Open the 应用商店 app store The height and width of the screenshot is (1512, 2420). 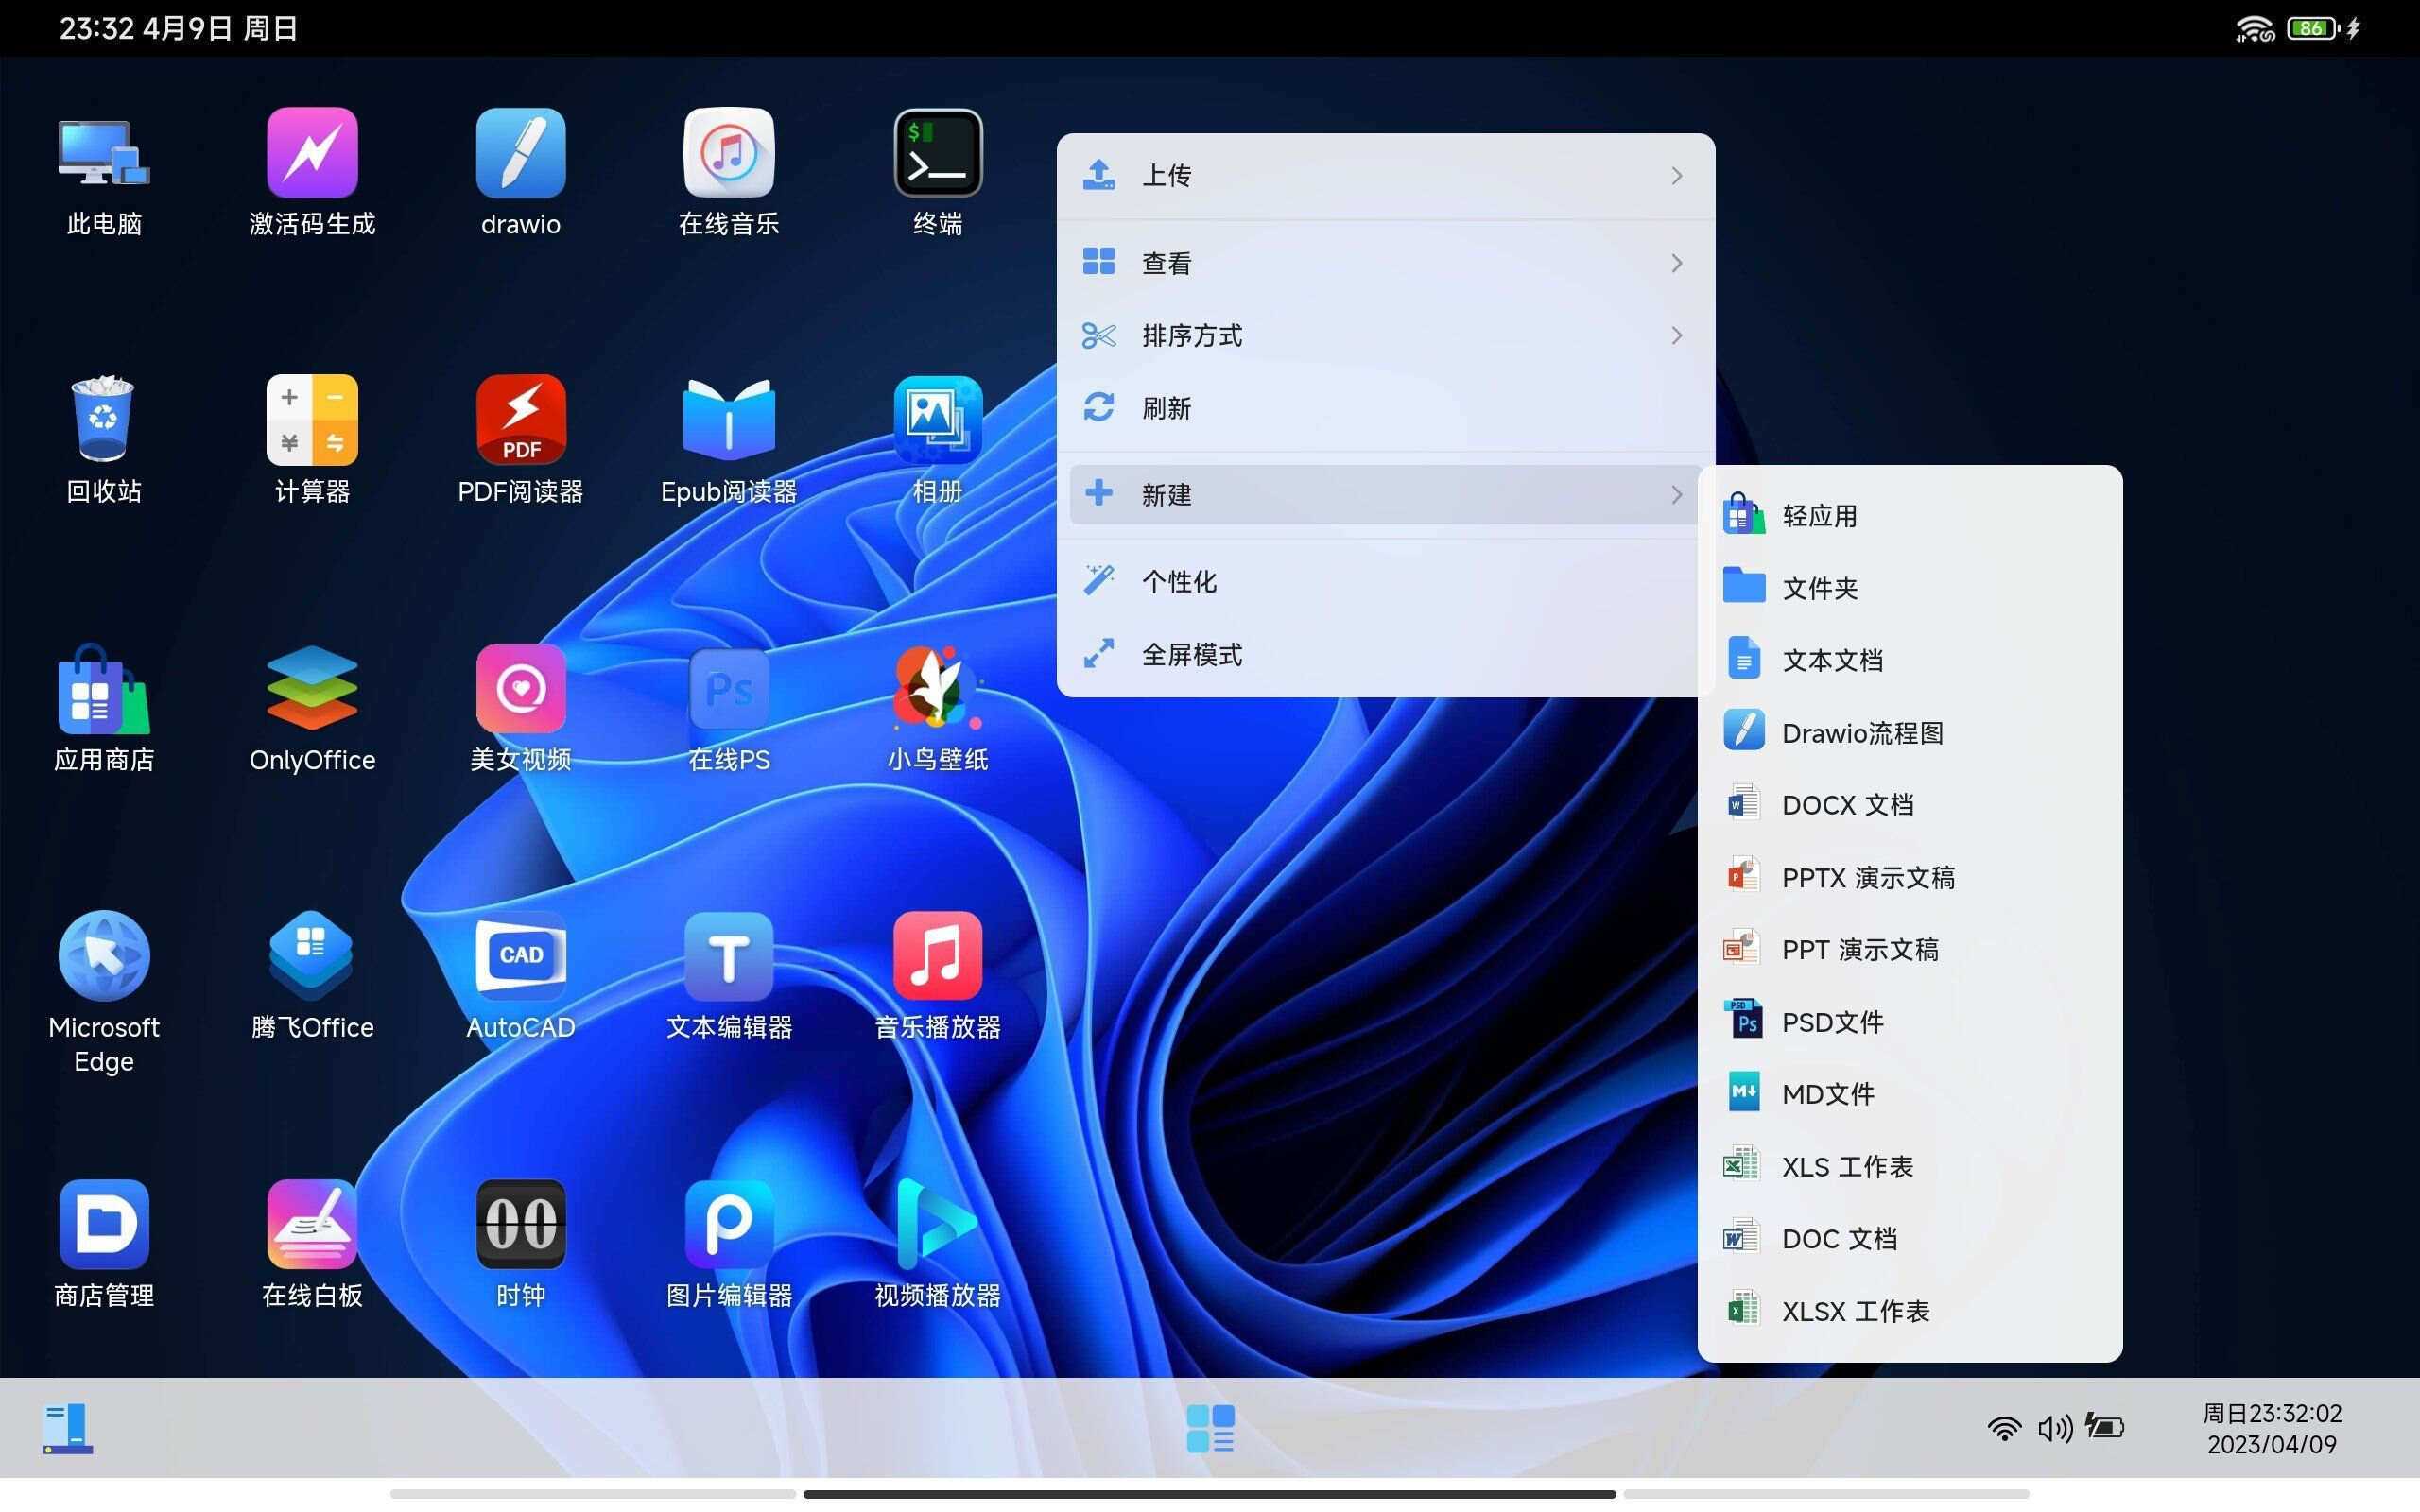pos(103,690)
